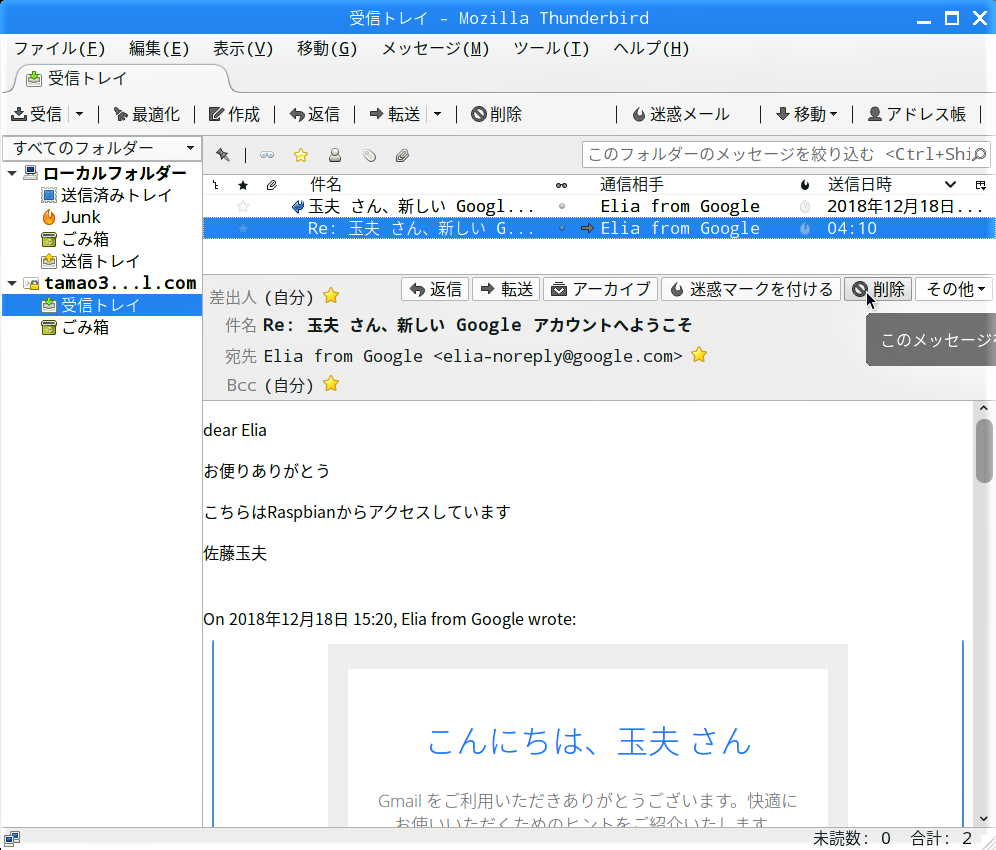
Task: Toggle the pin quick filter icon
Action: [223, 155]
